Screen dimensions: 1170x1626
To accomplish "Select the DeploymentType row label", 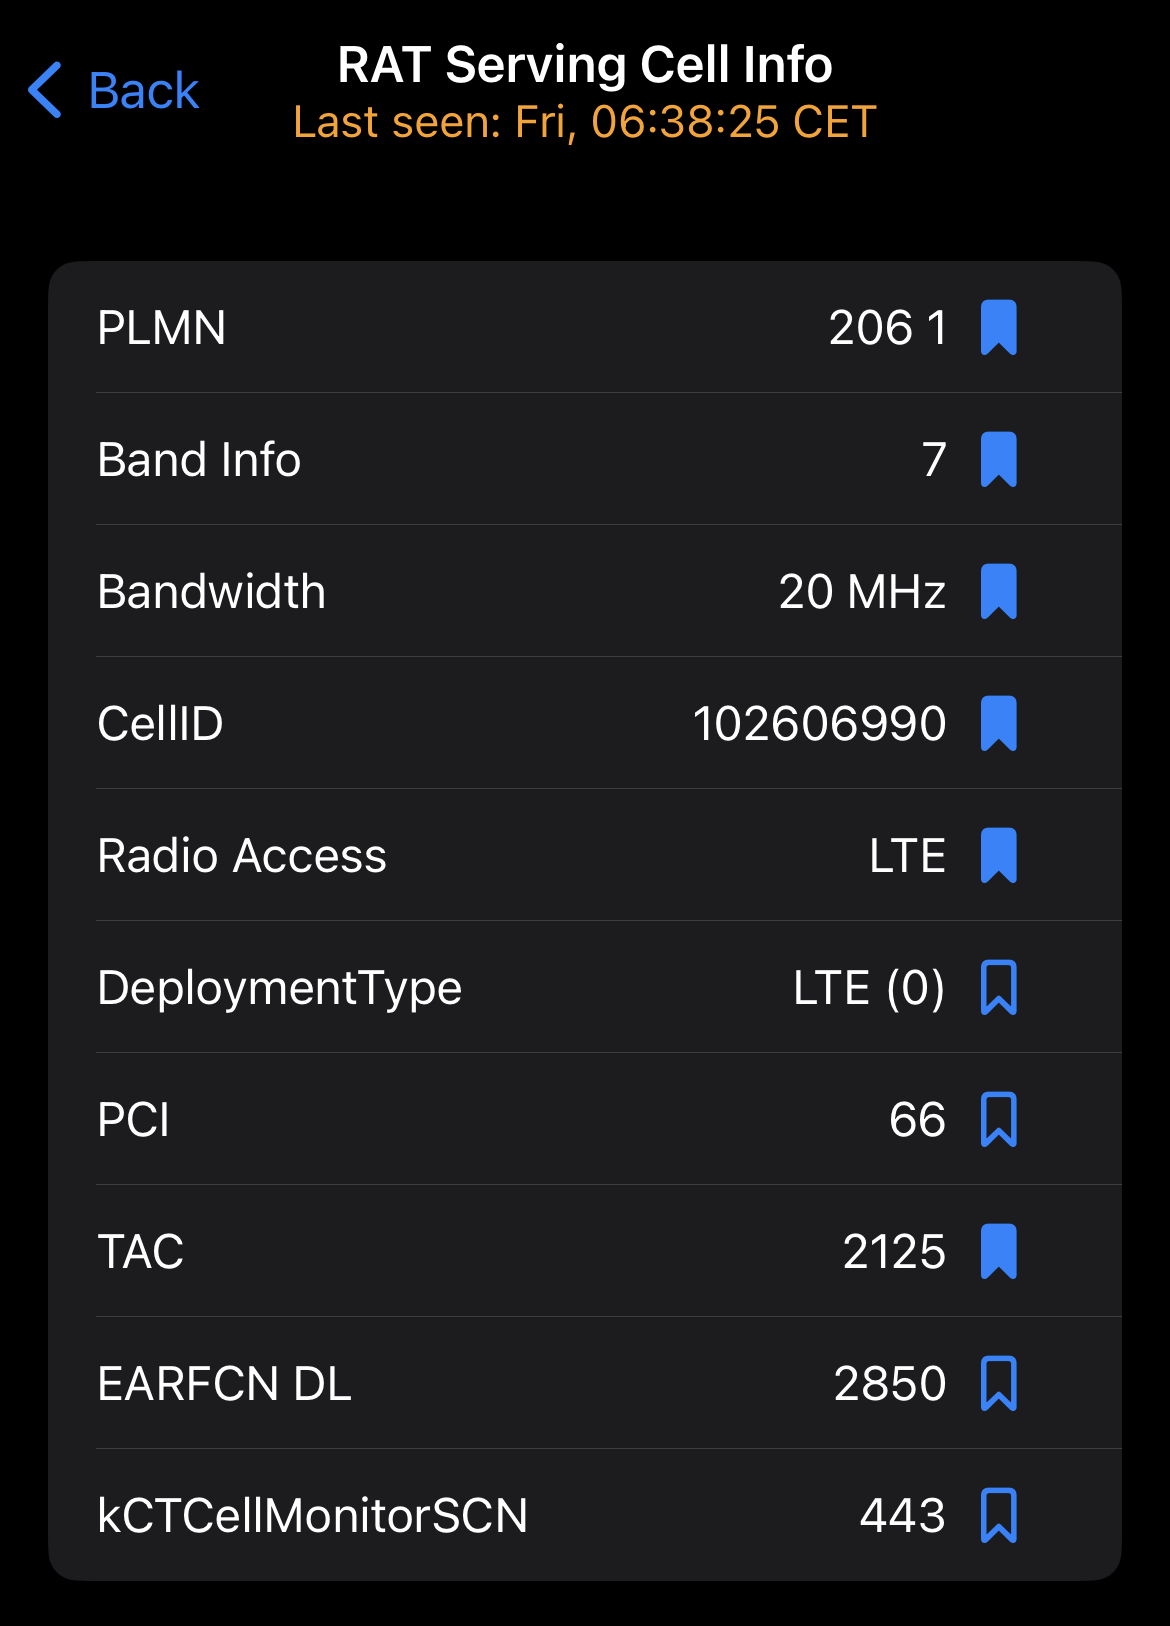I will pyautogui.click(x=279, y=988).
